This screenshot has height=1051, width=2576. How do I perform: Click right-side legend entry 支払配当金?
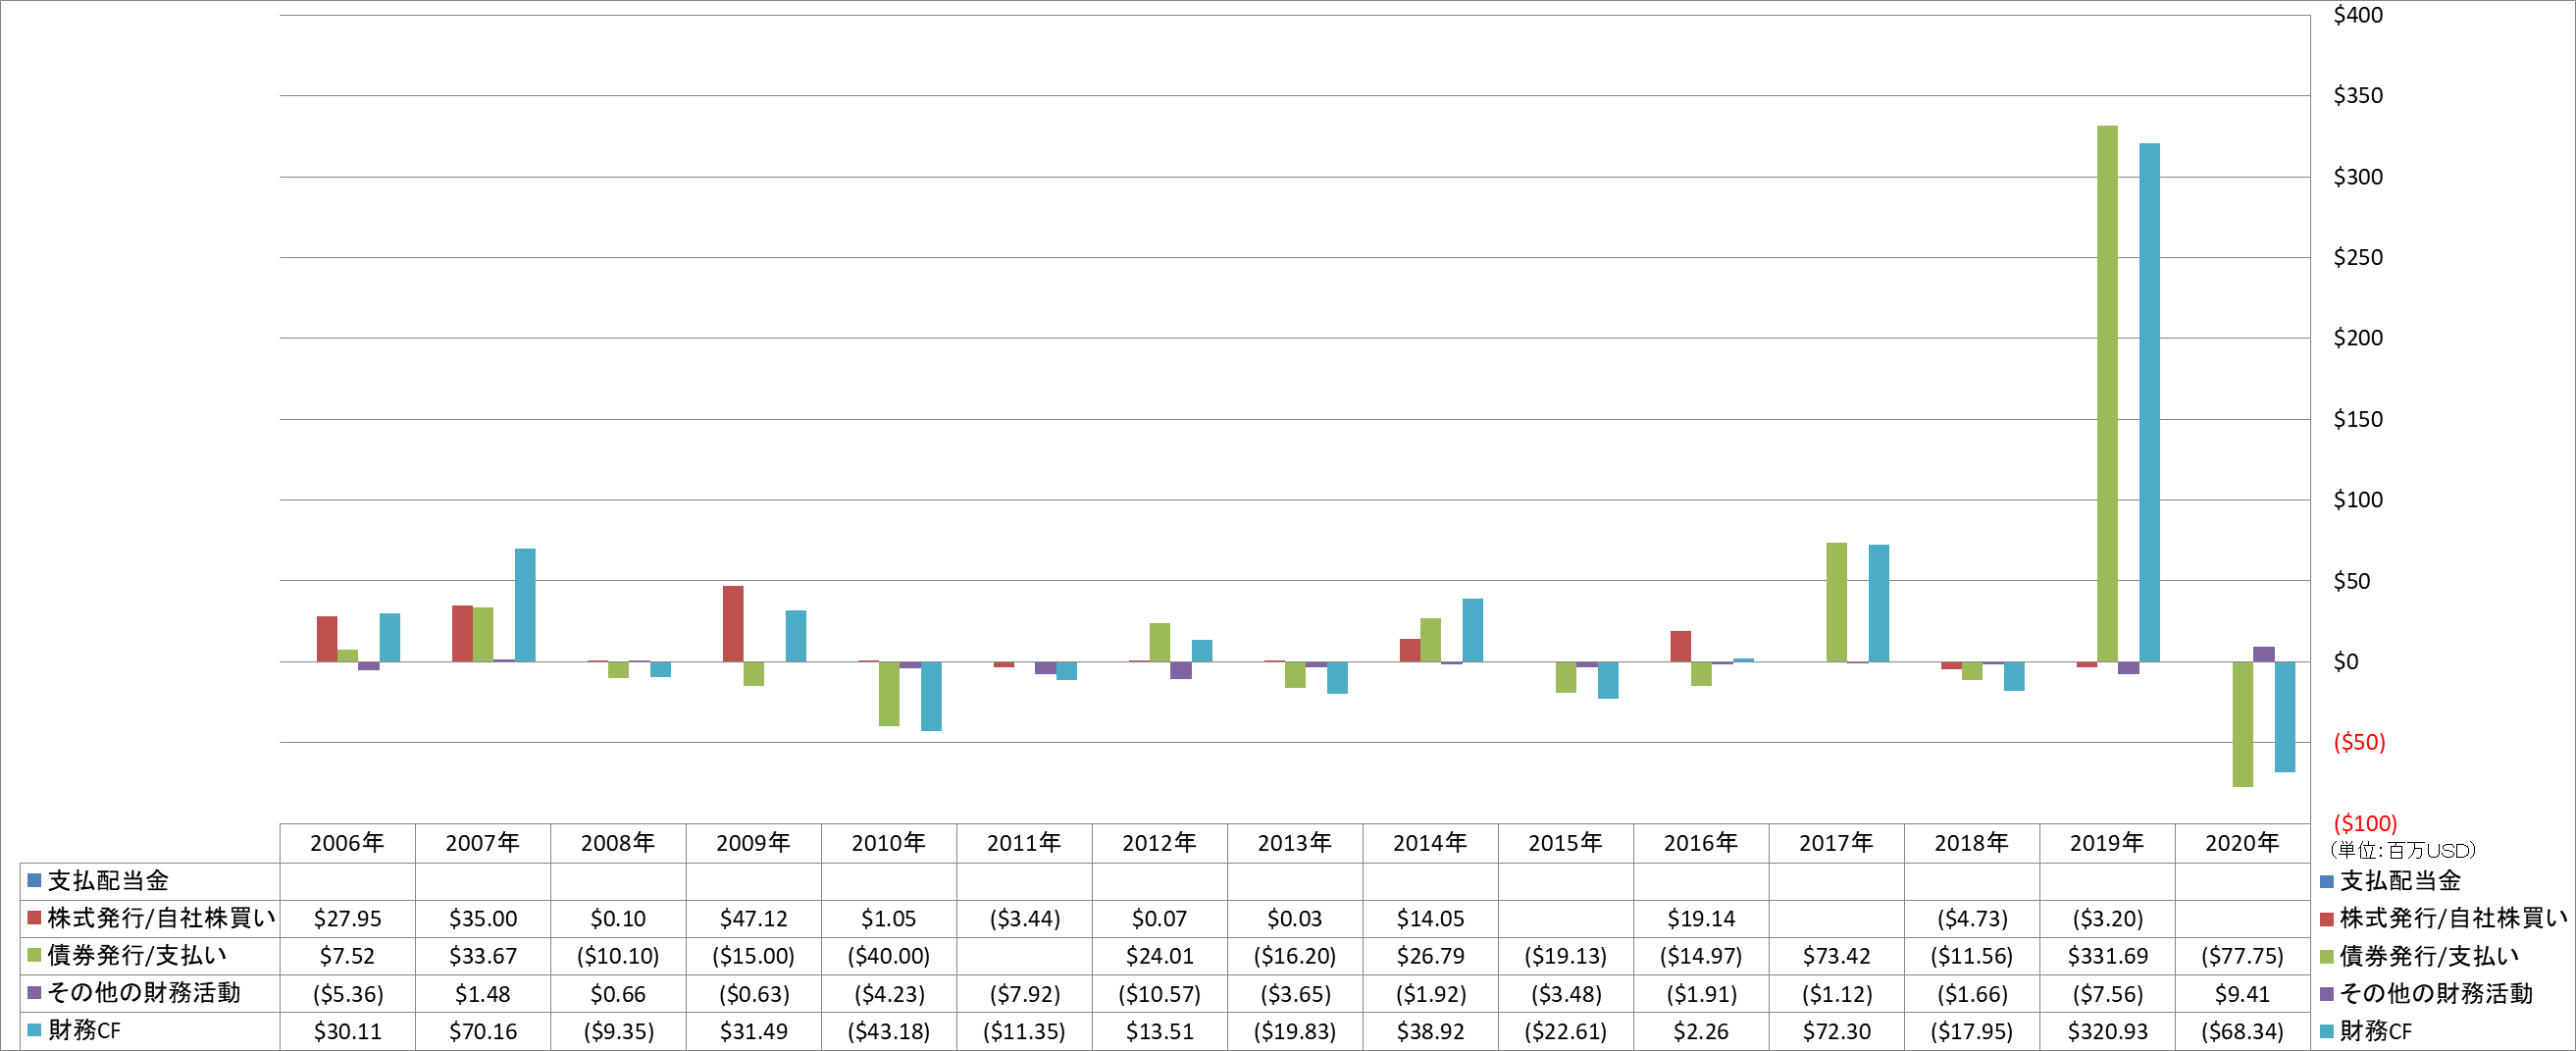[2391, 881]
